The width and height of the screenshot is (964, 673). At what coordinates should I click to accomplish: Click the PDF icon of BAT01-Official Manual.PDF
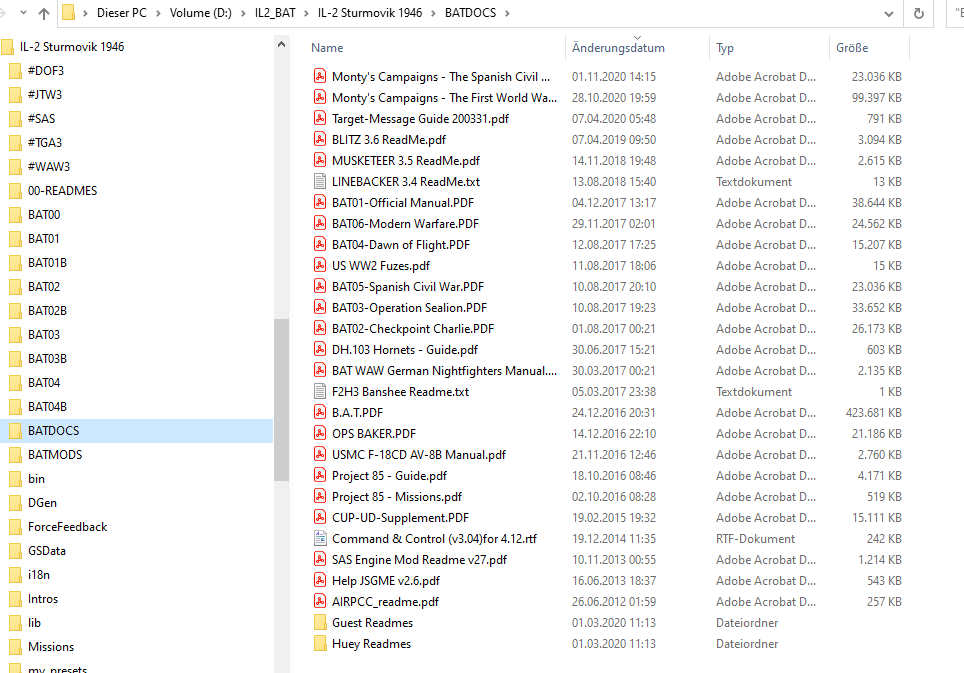point(320,202)
